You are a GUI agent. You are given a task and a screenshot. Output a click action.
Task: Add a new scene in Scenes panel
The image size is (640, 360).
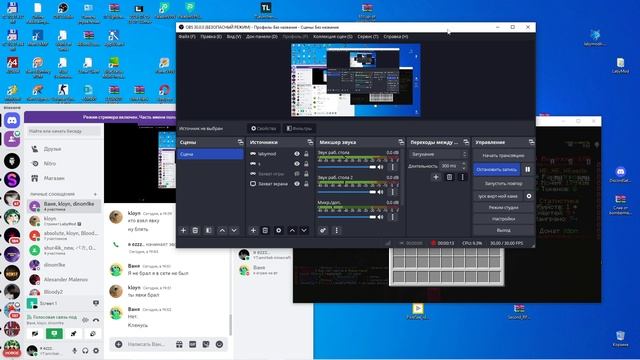(183, 231)
